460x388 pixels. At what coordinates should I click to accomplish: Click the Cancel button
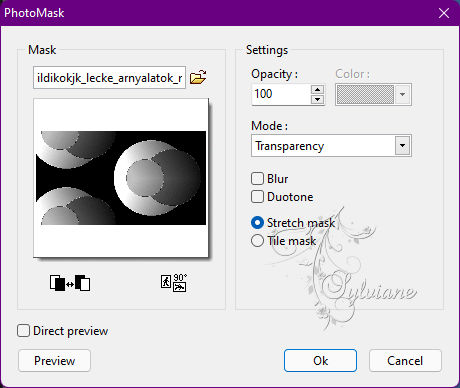(x=405, y=361)
